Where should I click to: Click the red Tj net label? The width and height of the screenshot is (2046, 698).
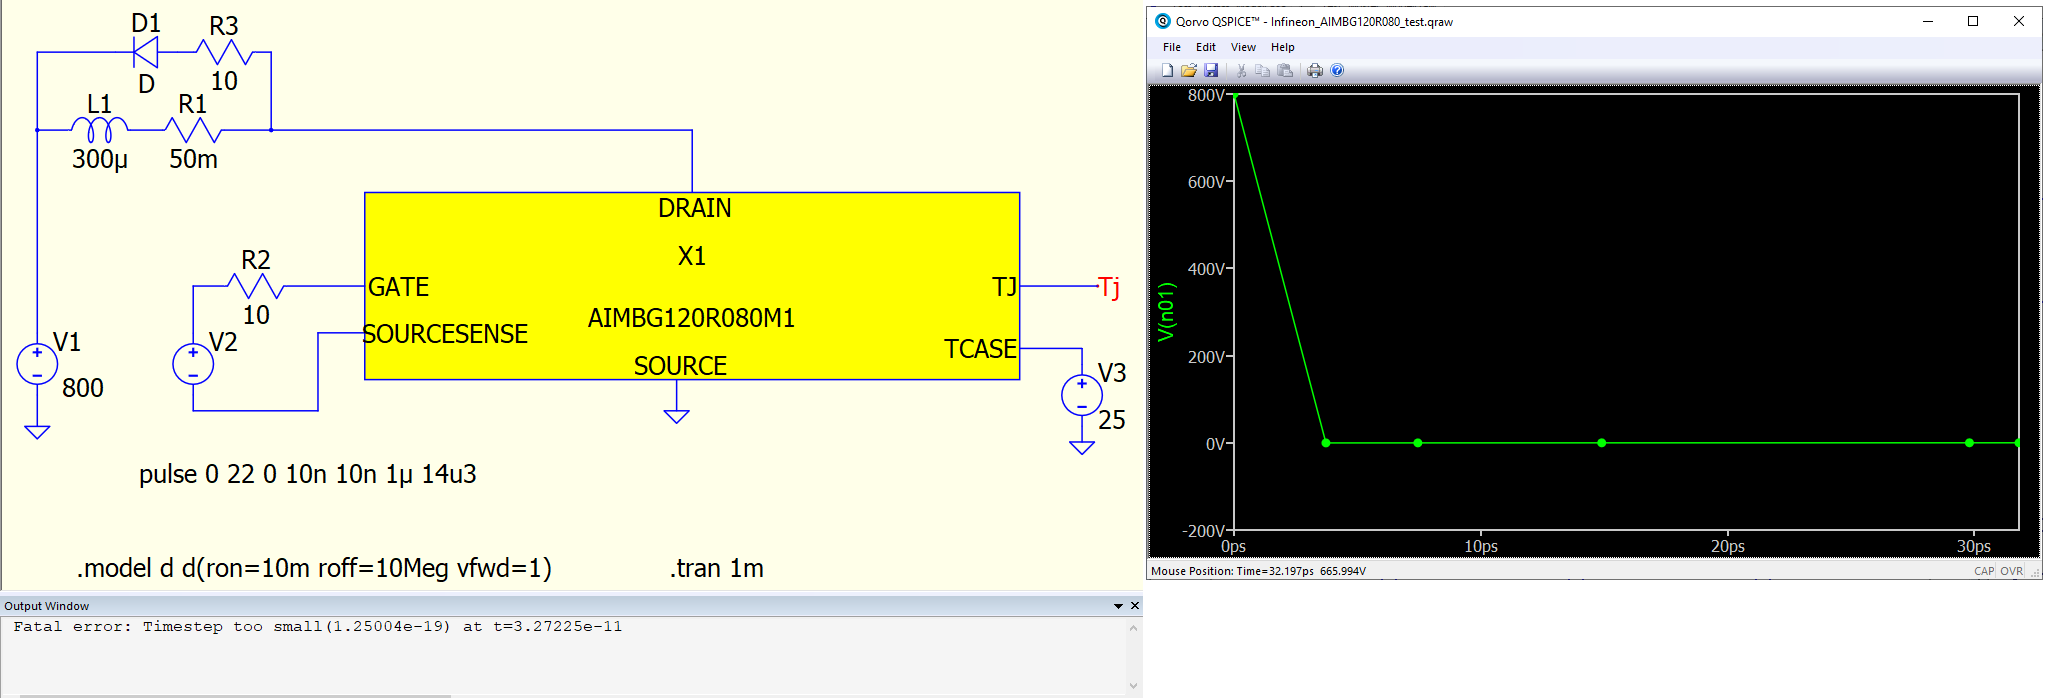(x=1109, y=288)
